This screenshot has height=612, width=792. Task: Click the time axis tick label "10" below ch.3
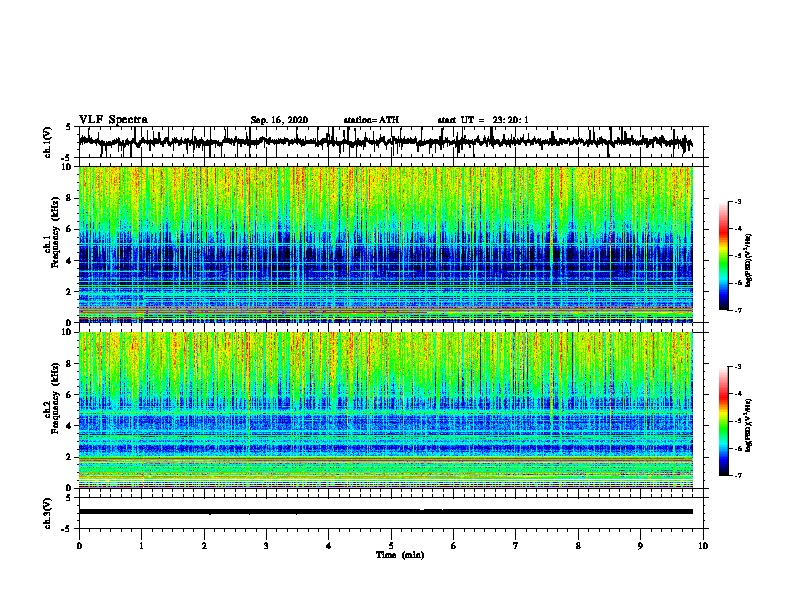[x=703, y=545]
